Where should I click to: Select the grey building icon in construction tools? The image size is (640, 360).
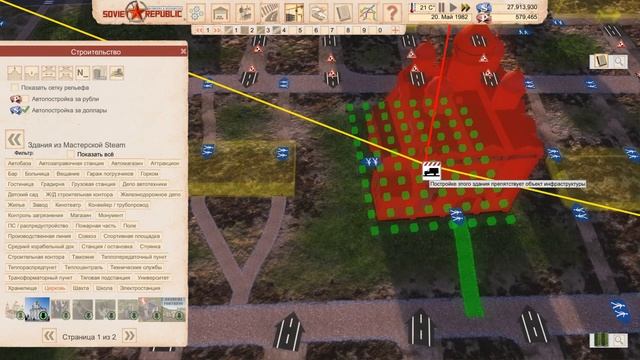[99, 73]
